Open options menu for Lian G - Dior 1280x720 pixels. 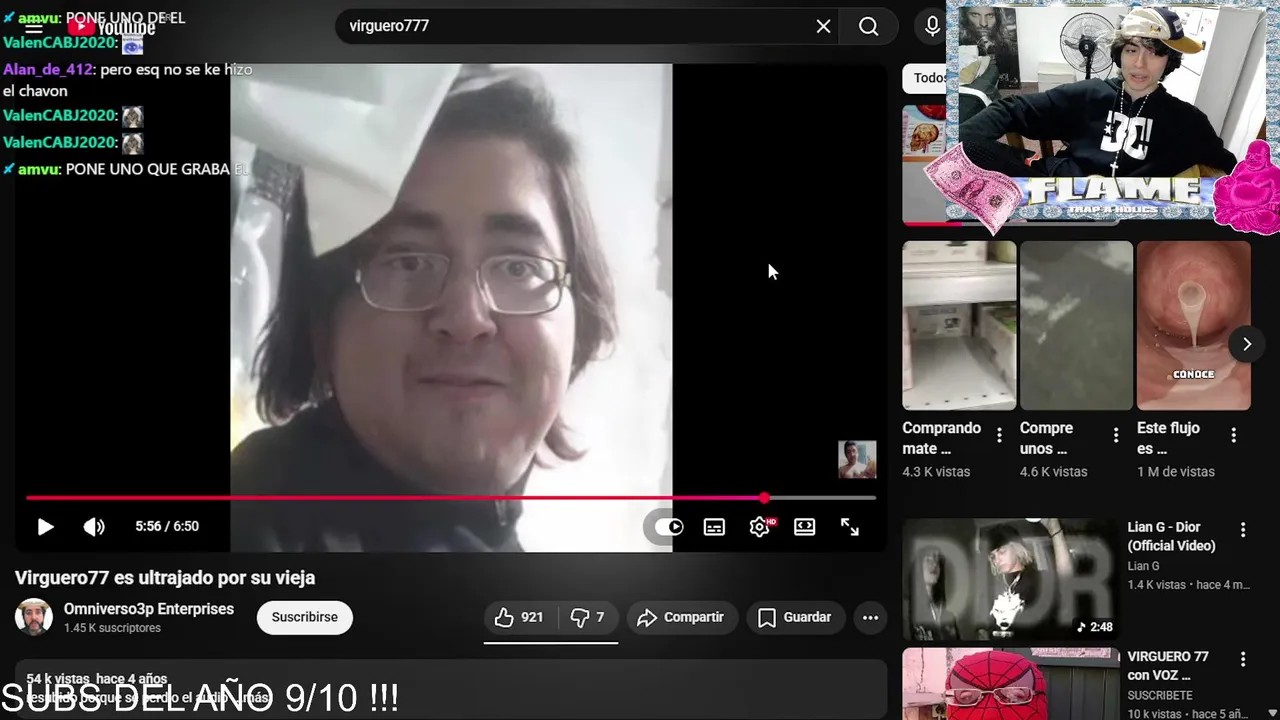click(1243, 530)
